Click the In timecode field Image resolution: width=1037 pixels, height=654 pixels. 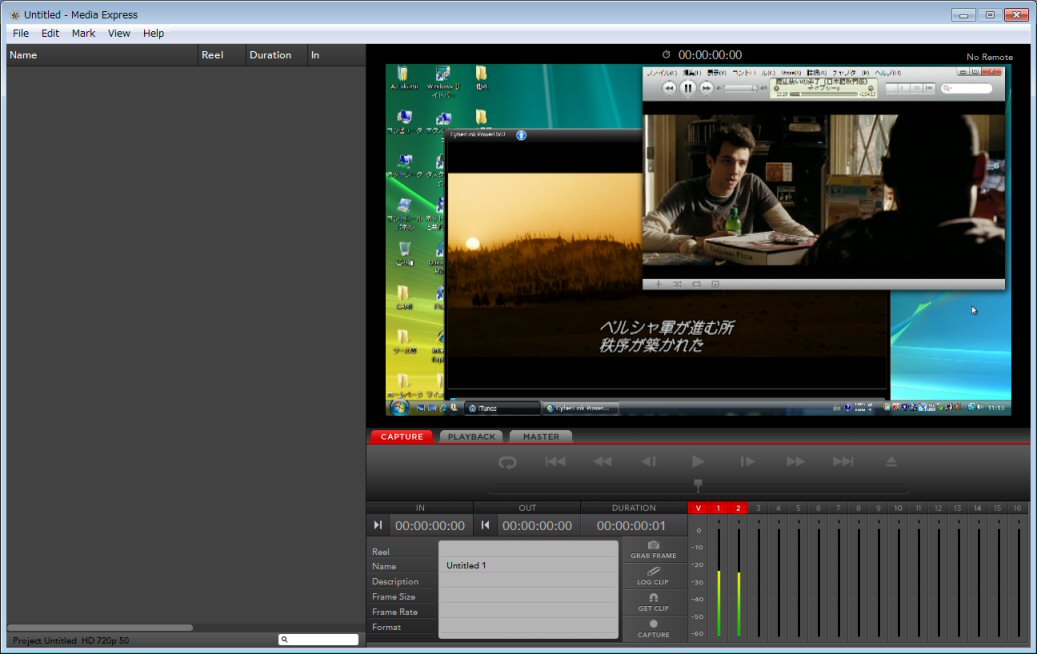pos(430,526)
